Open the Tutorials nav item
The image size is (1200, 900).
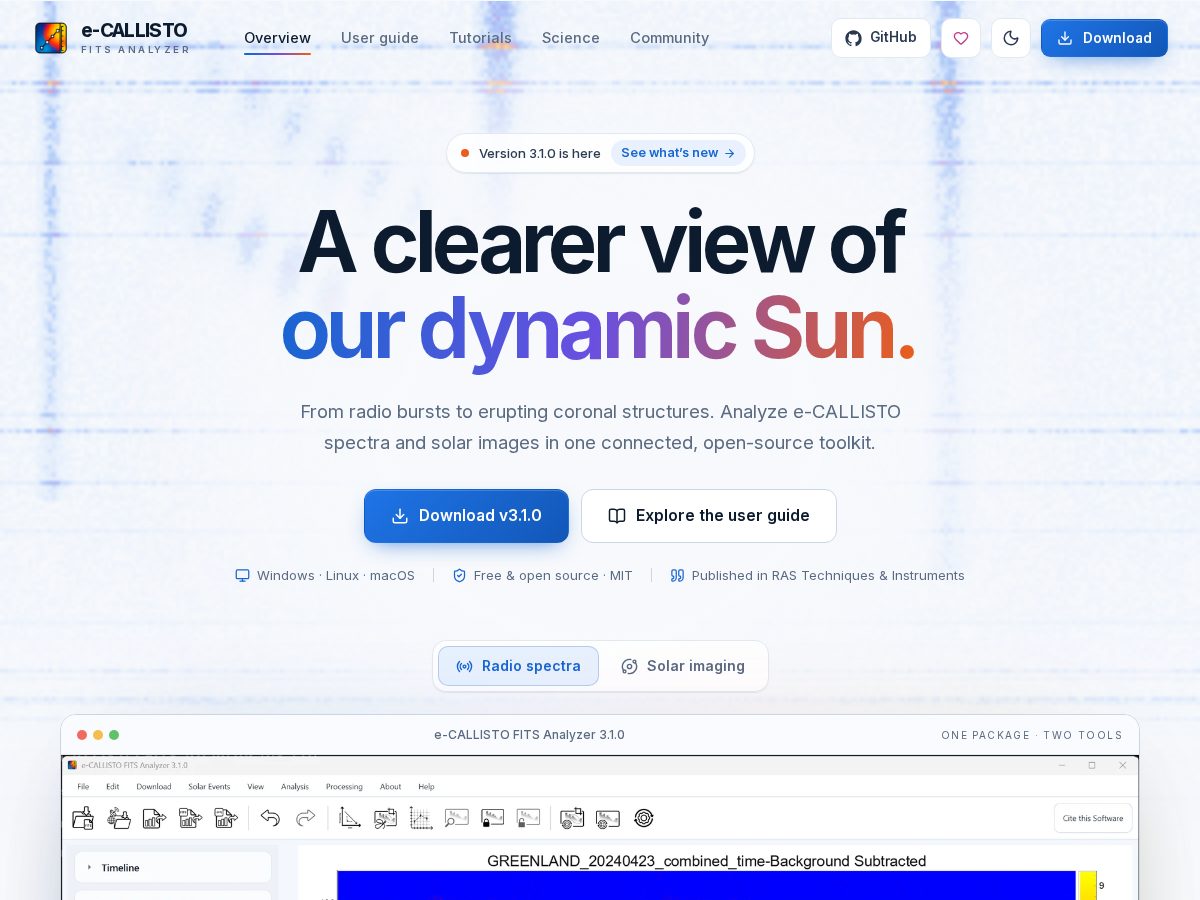[x=480, y=38]
